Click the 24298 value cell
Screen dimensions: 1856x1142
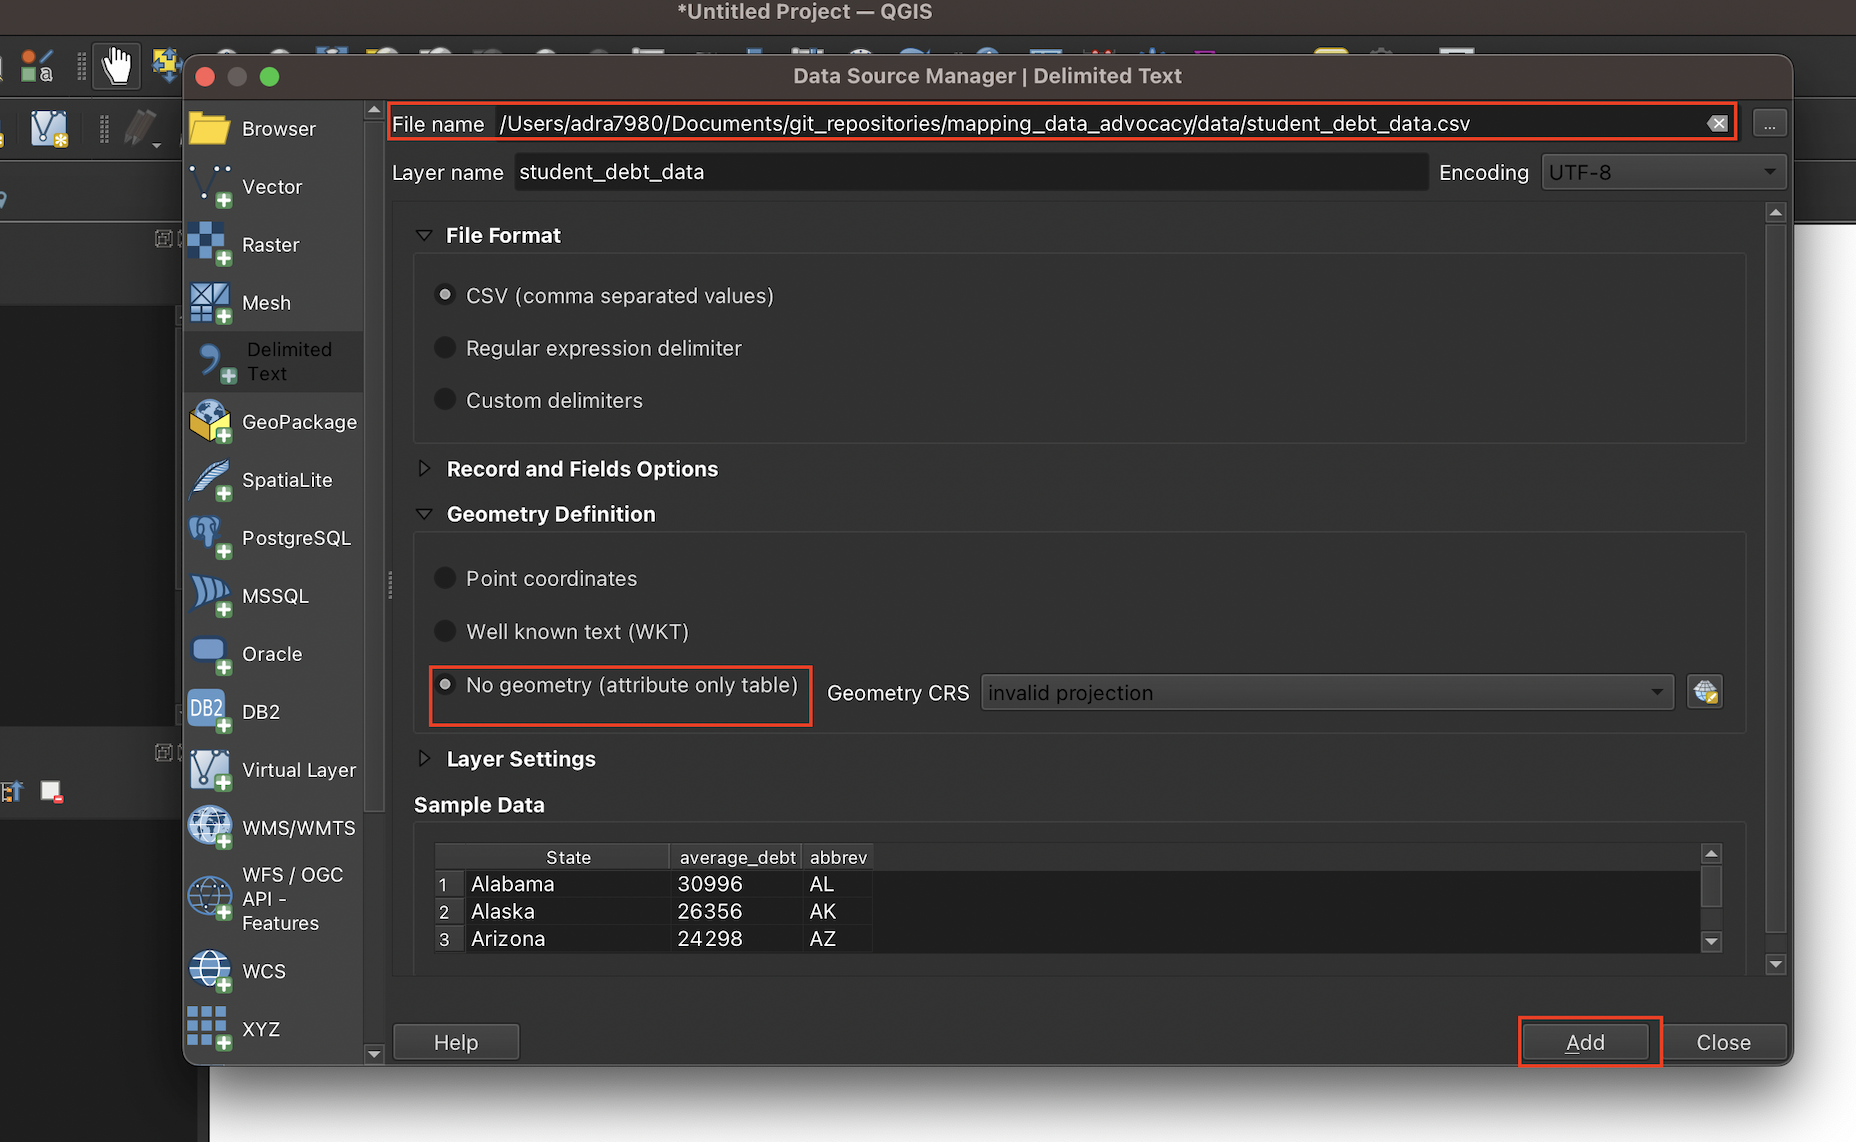pyautogui.click(x=737, y=938)
